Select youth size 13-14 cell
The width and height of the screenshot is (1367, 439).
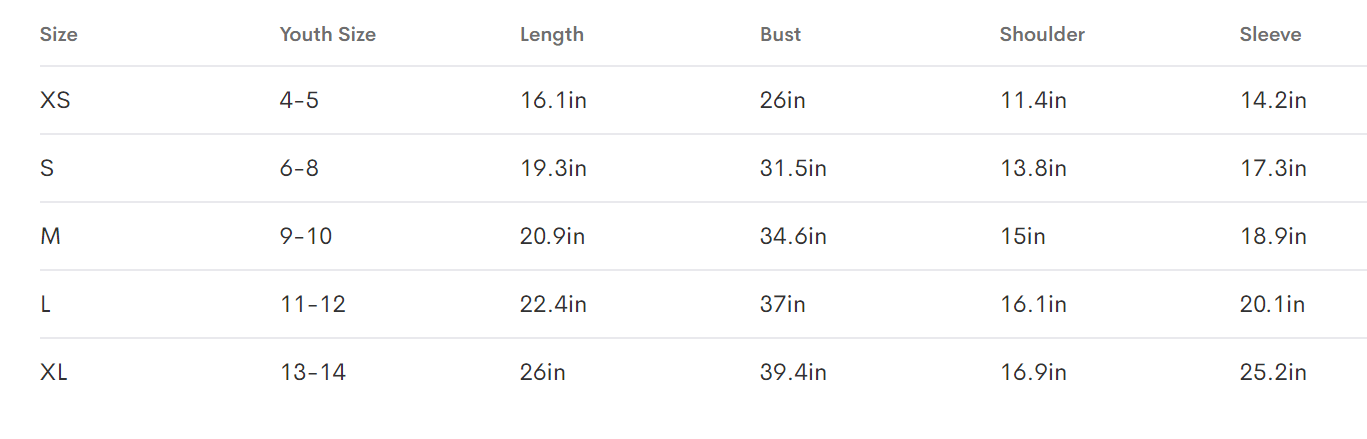click(313, 372)
